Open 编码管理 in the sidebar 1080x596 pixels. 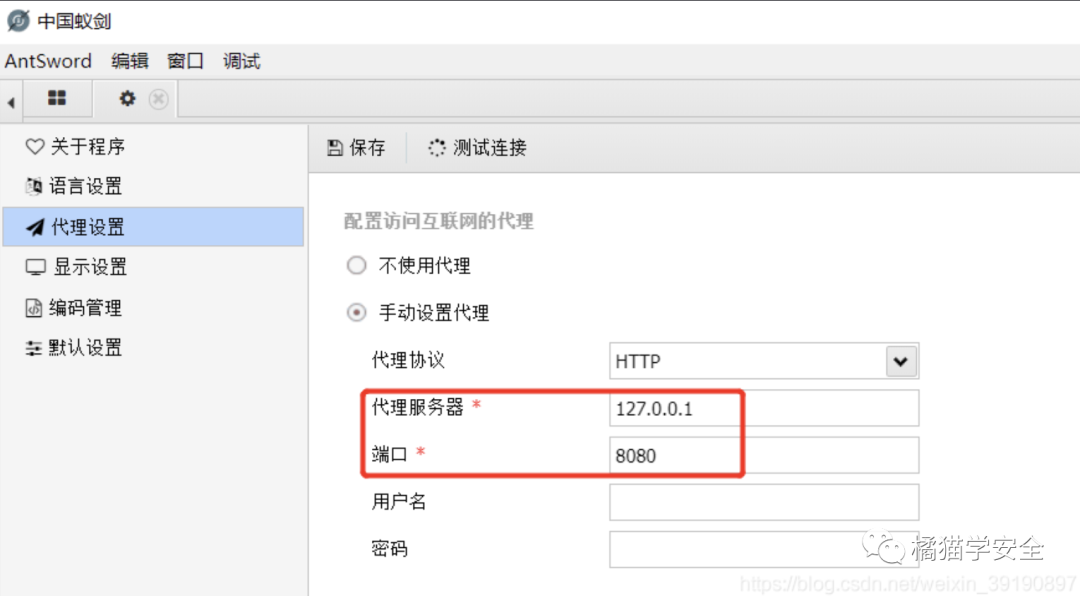(x=154, y=307)
